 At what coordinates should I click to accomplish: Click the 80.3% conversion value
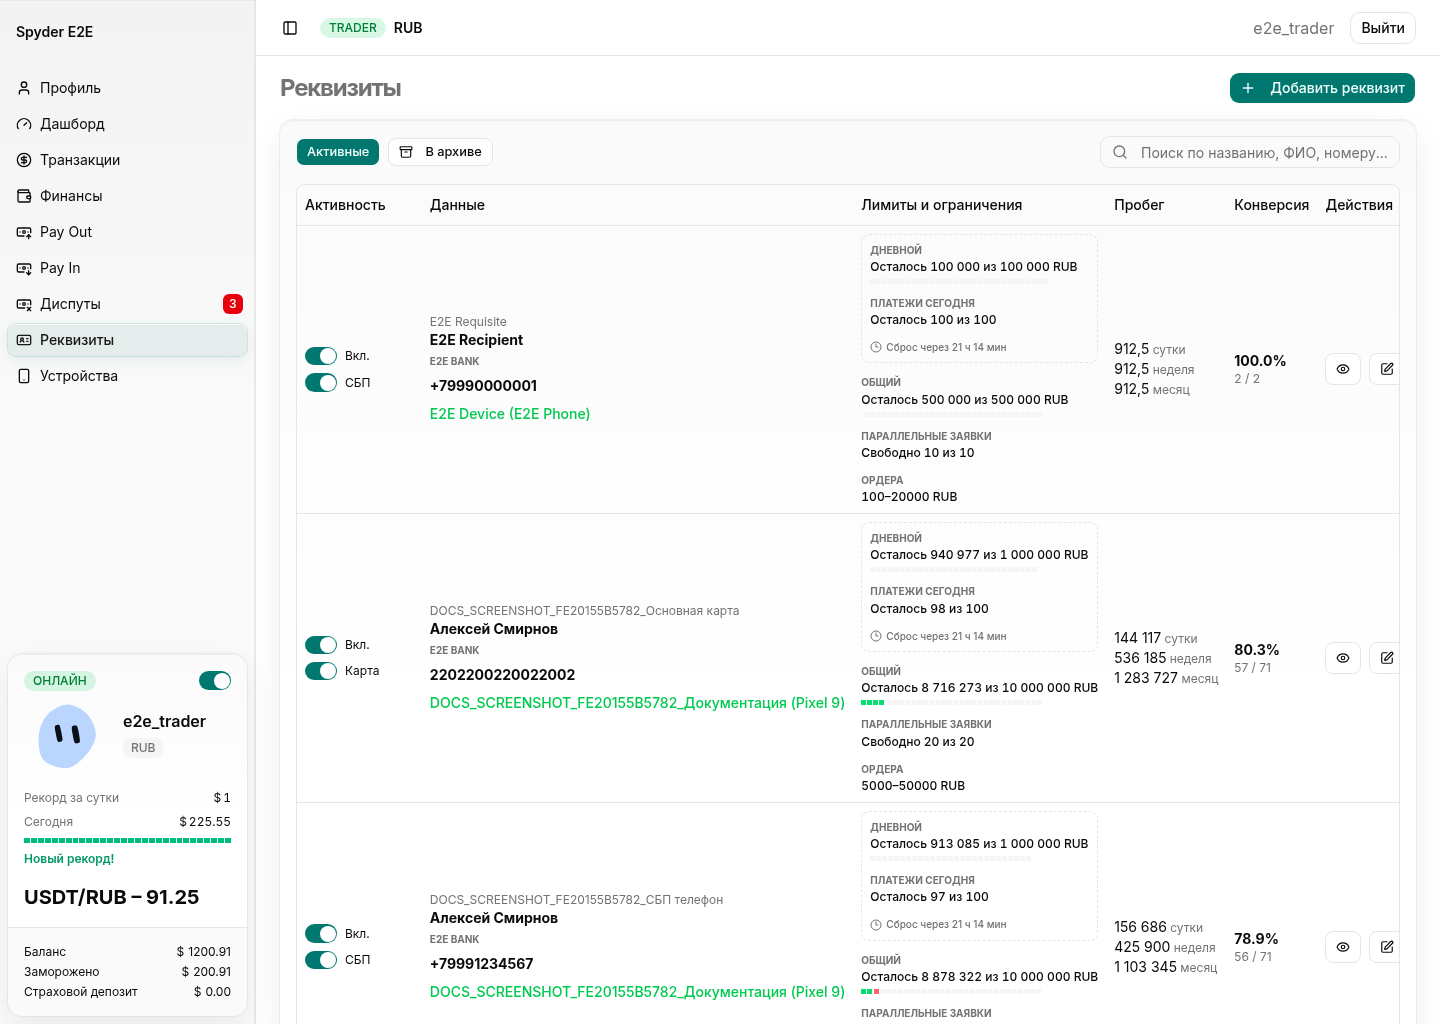1257,649
